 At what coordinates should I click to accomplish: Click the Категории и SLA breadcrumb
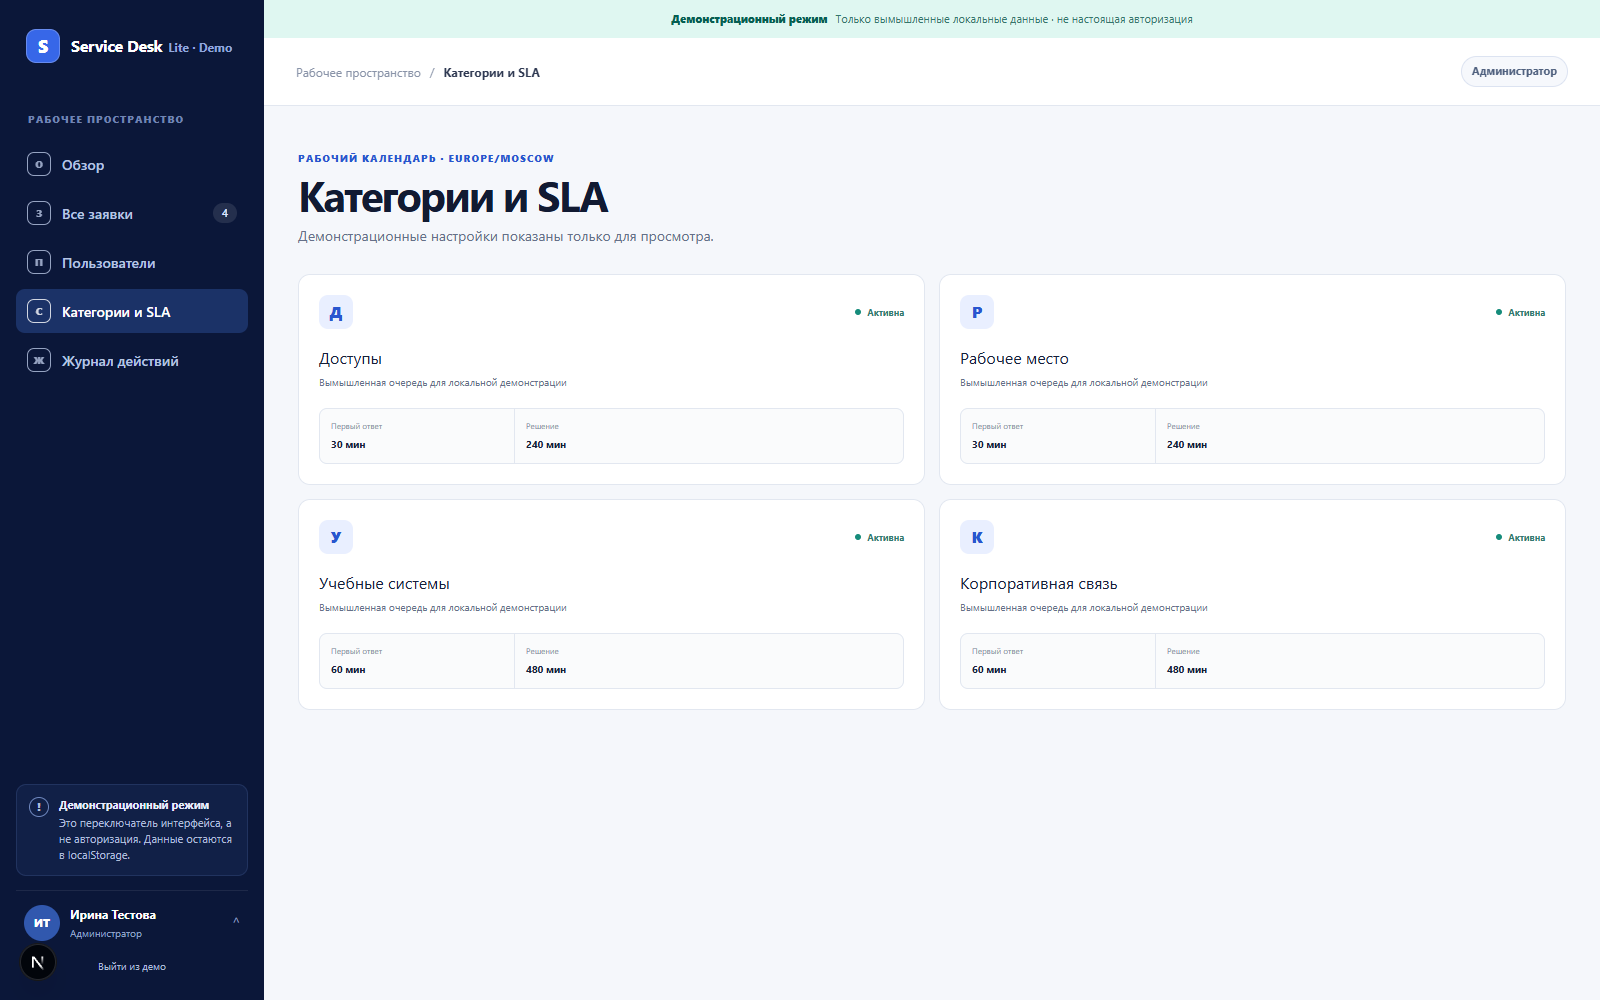coord(491,73)
